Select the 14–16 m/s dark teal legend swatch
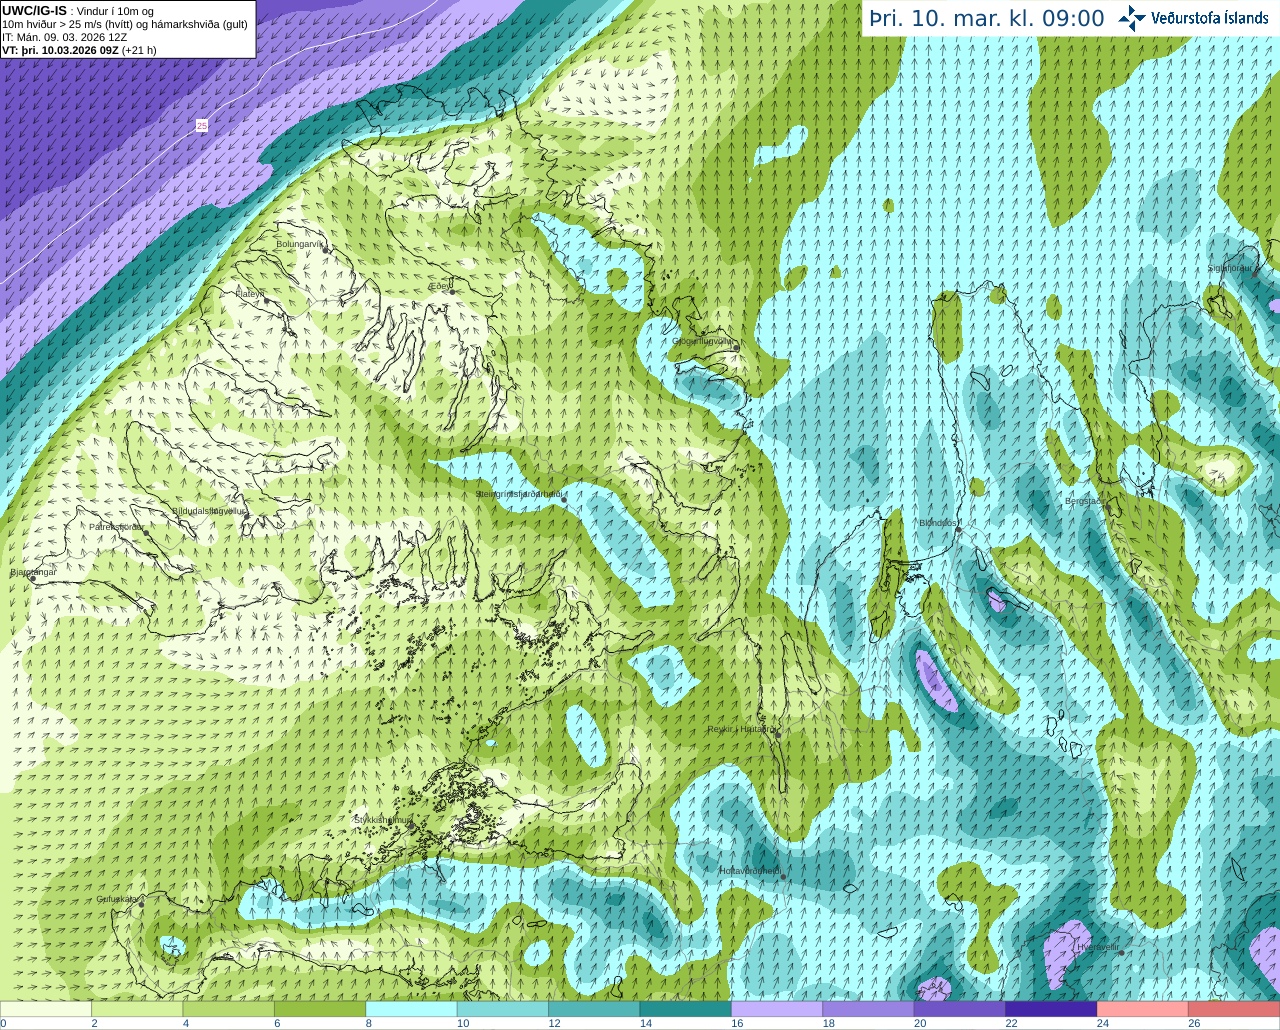 pyautogui.click(x=686, y=1009)
